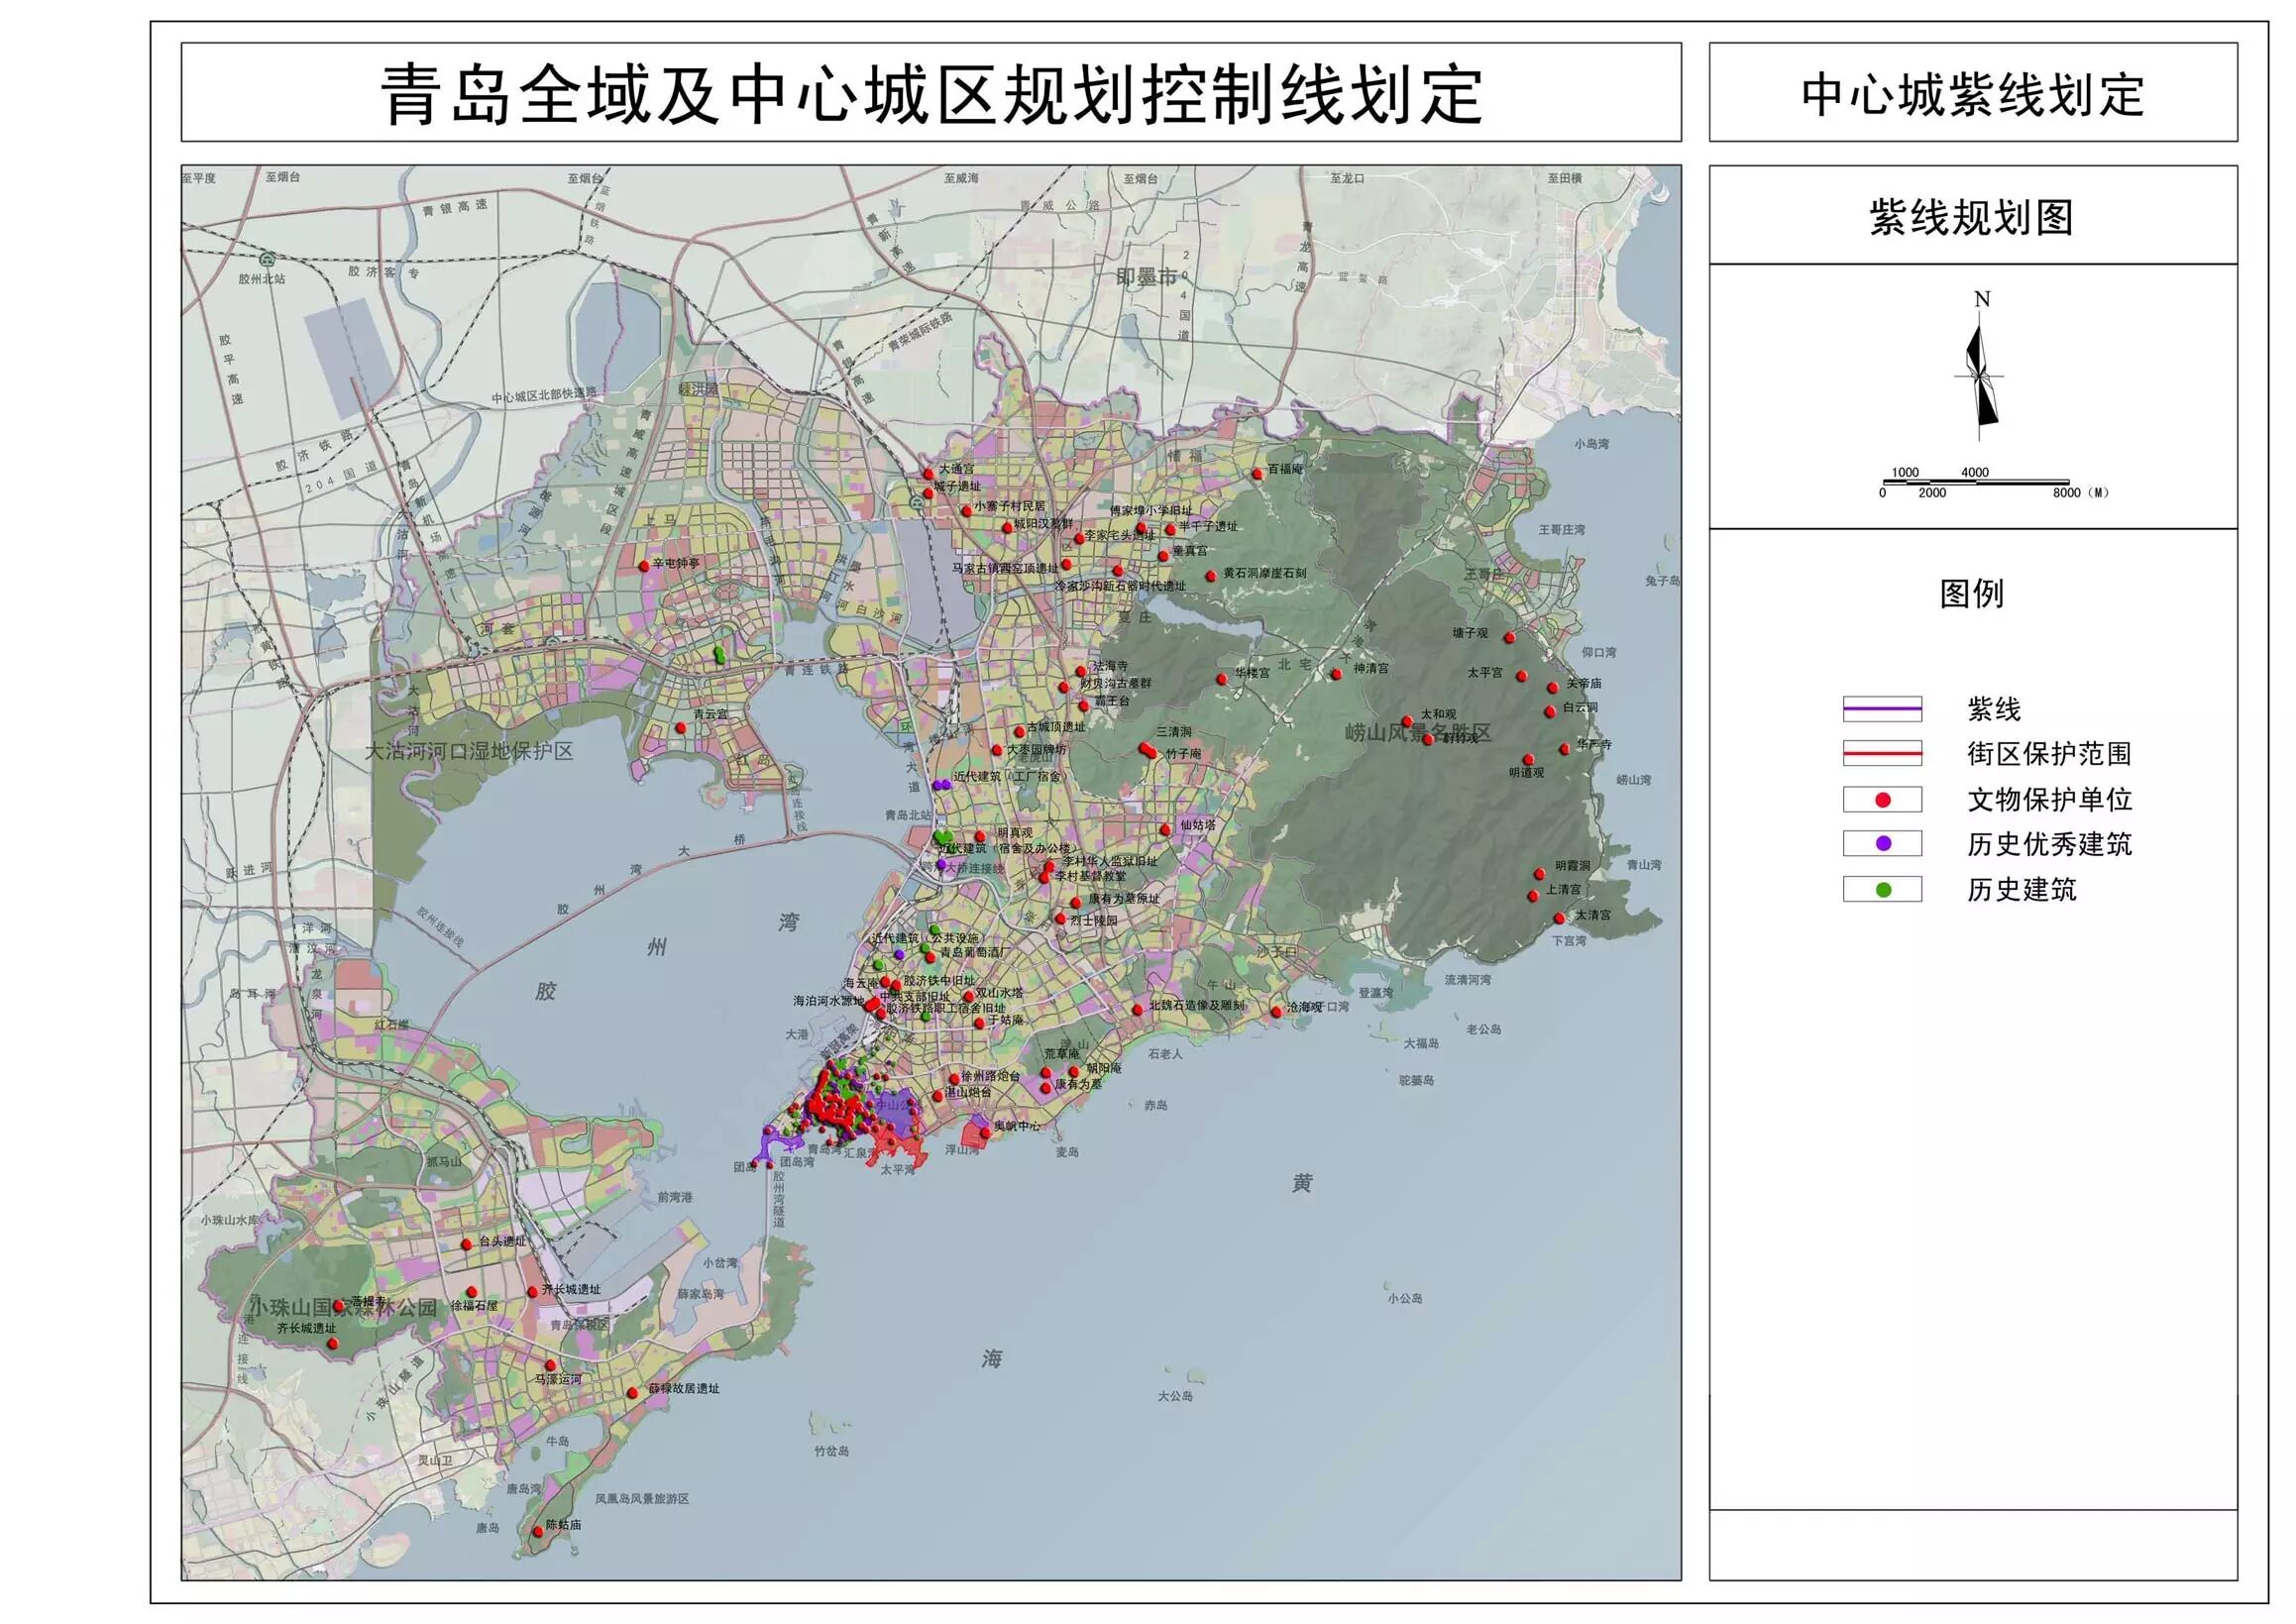This screenshot has height=1624, width=2296.
Task: Click the 中心城紫线划定 title box
Action: point(1972,95)
